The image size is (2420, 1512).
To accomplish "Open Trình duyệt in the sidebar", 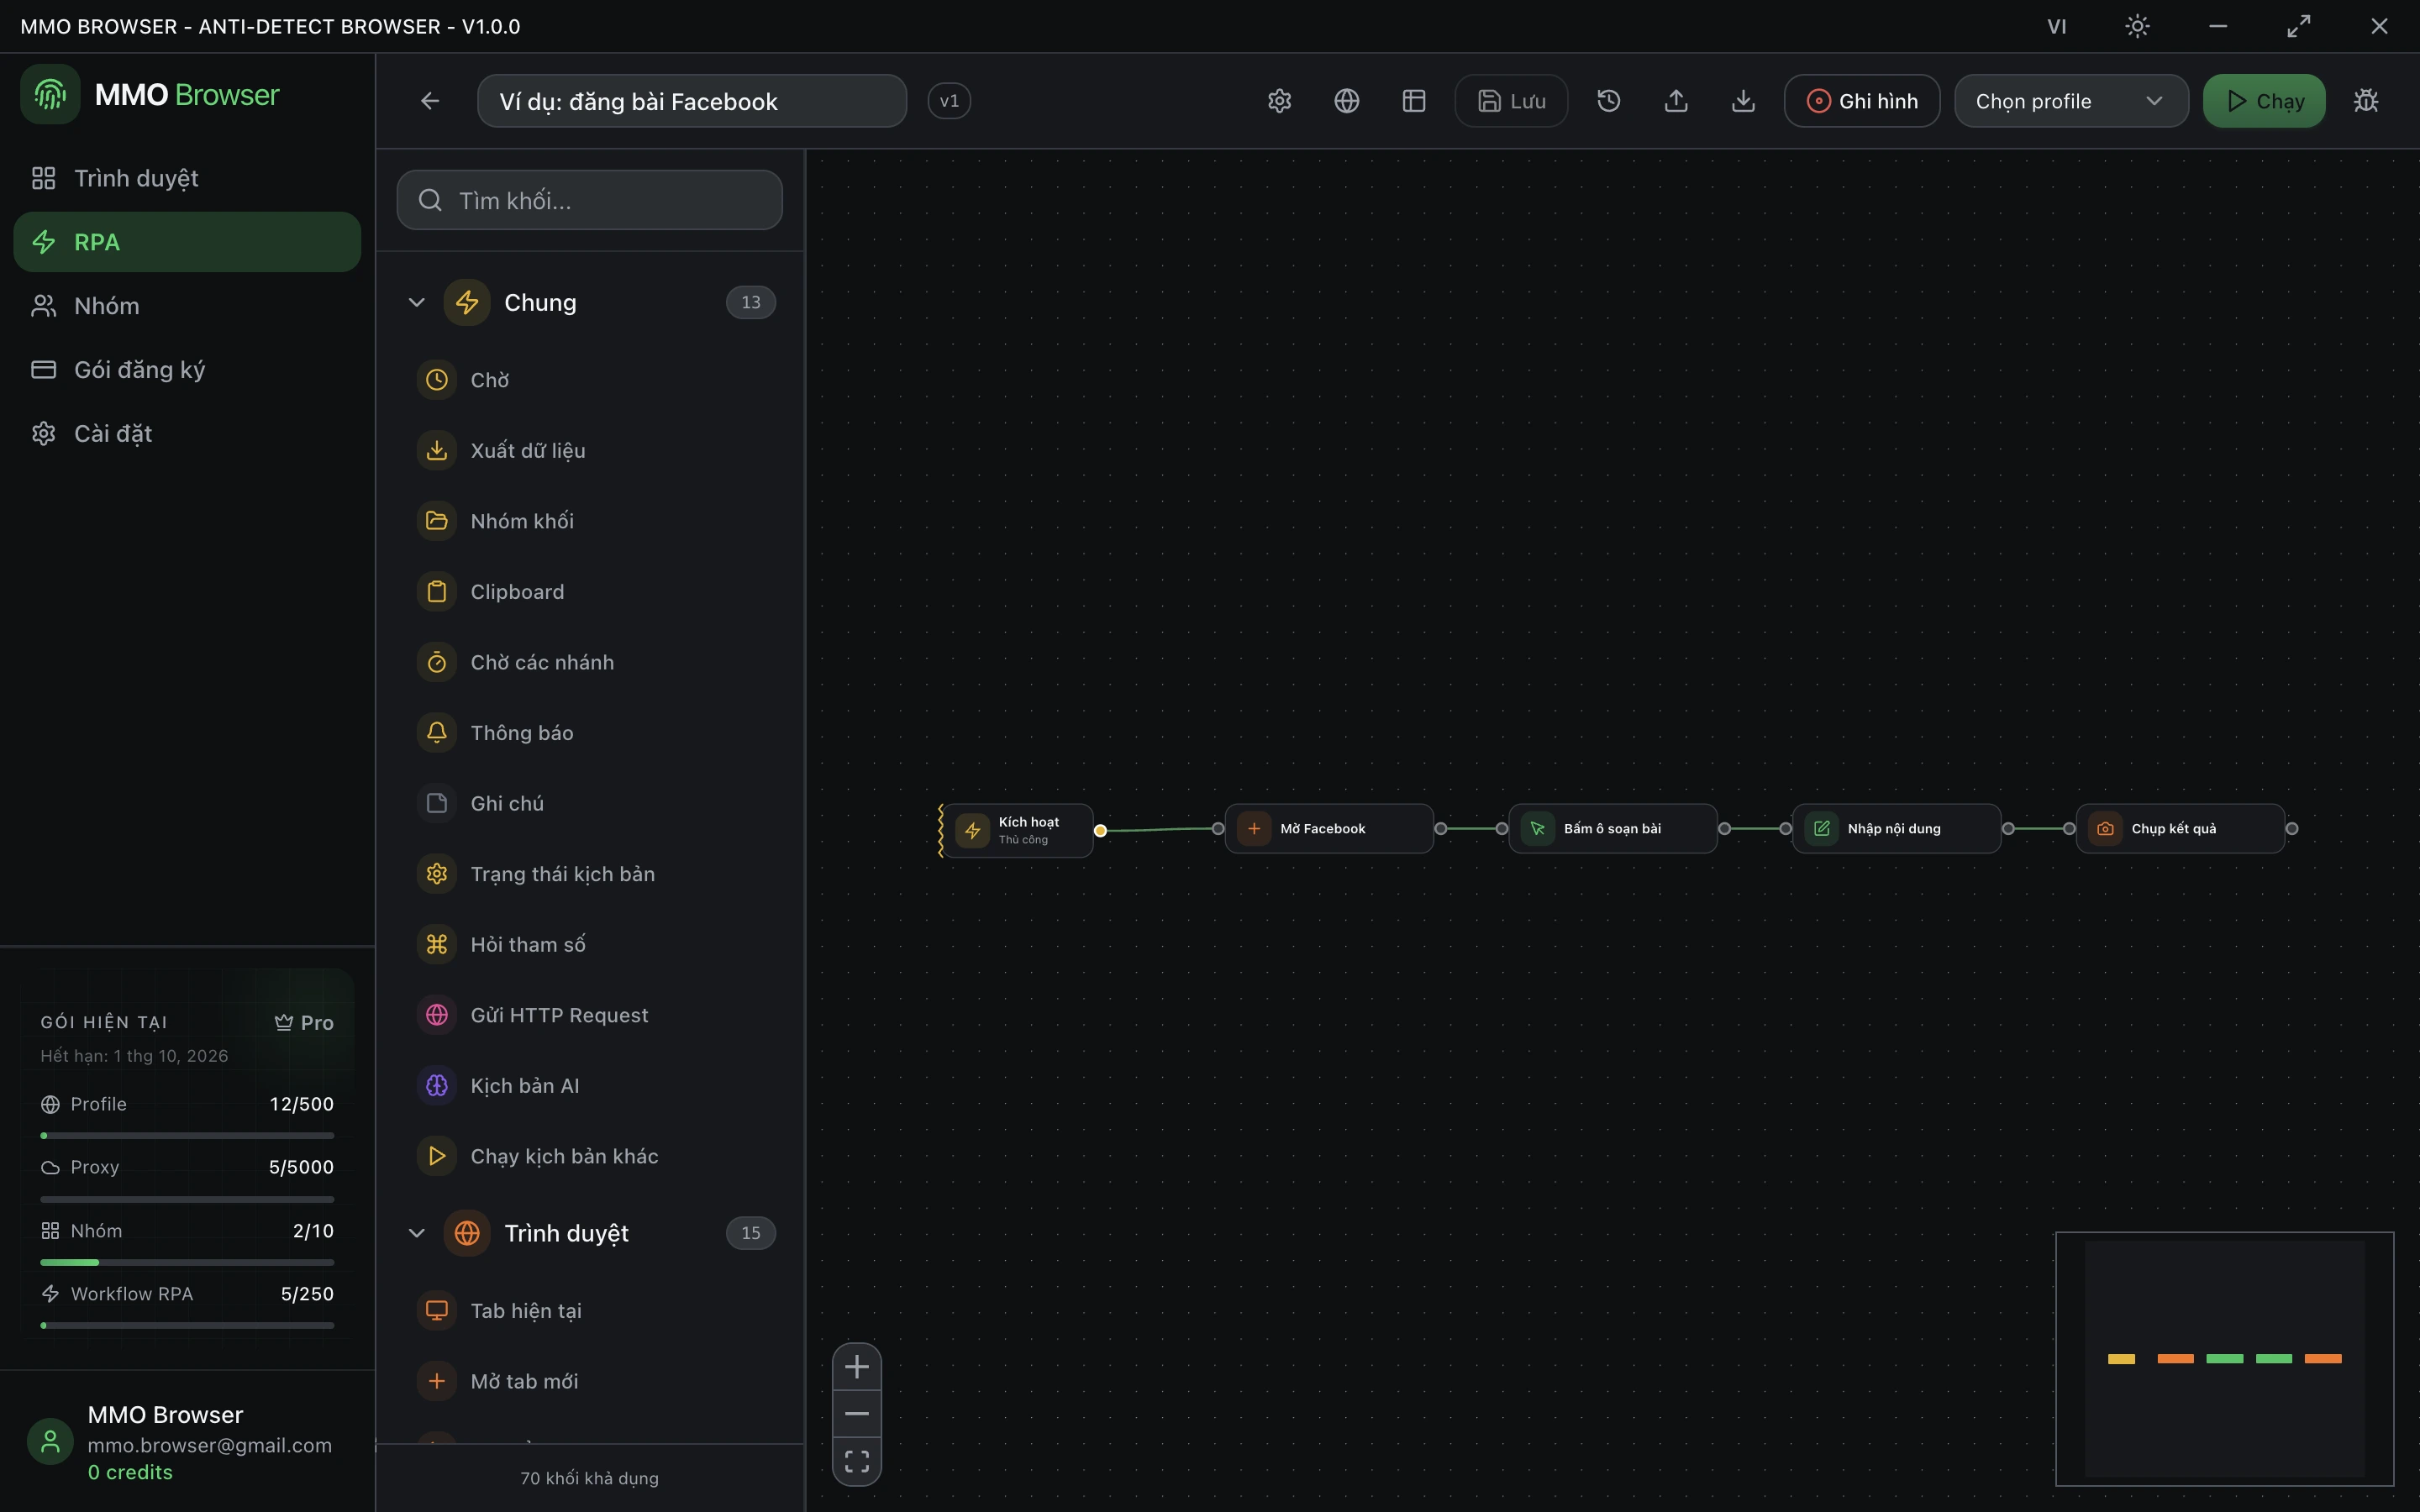I will coord(187,178).
